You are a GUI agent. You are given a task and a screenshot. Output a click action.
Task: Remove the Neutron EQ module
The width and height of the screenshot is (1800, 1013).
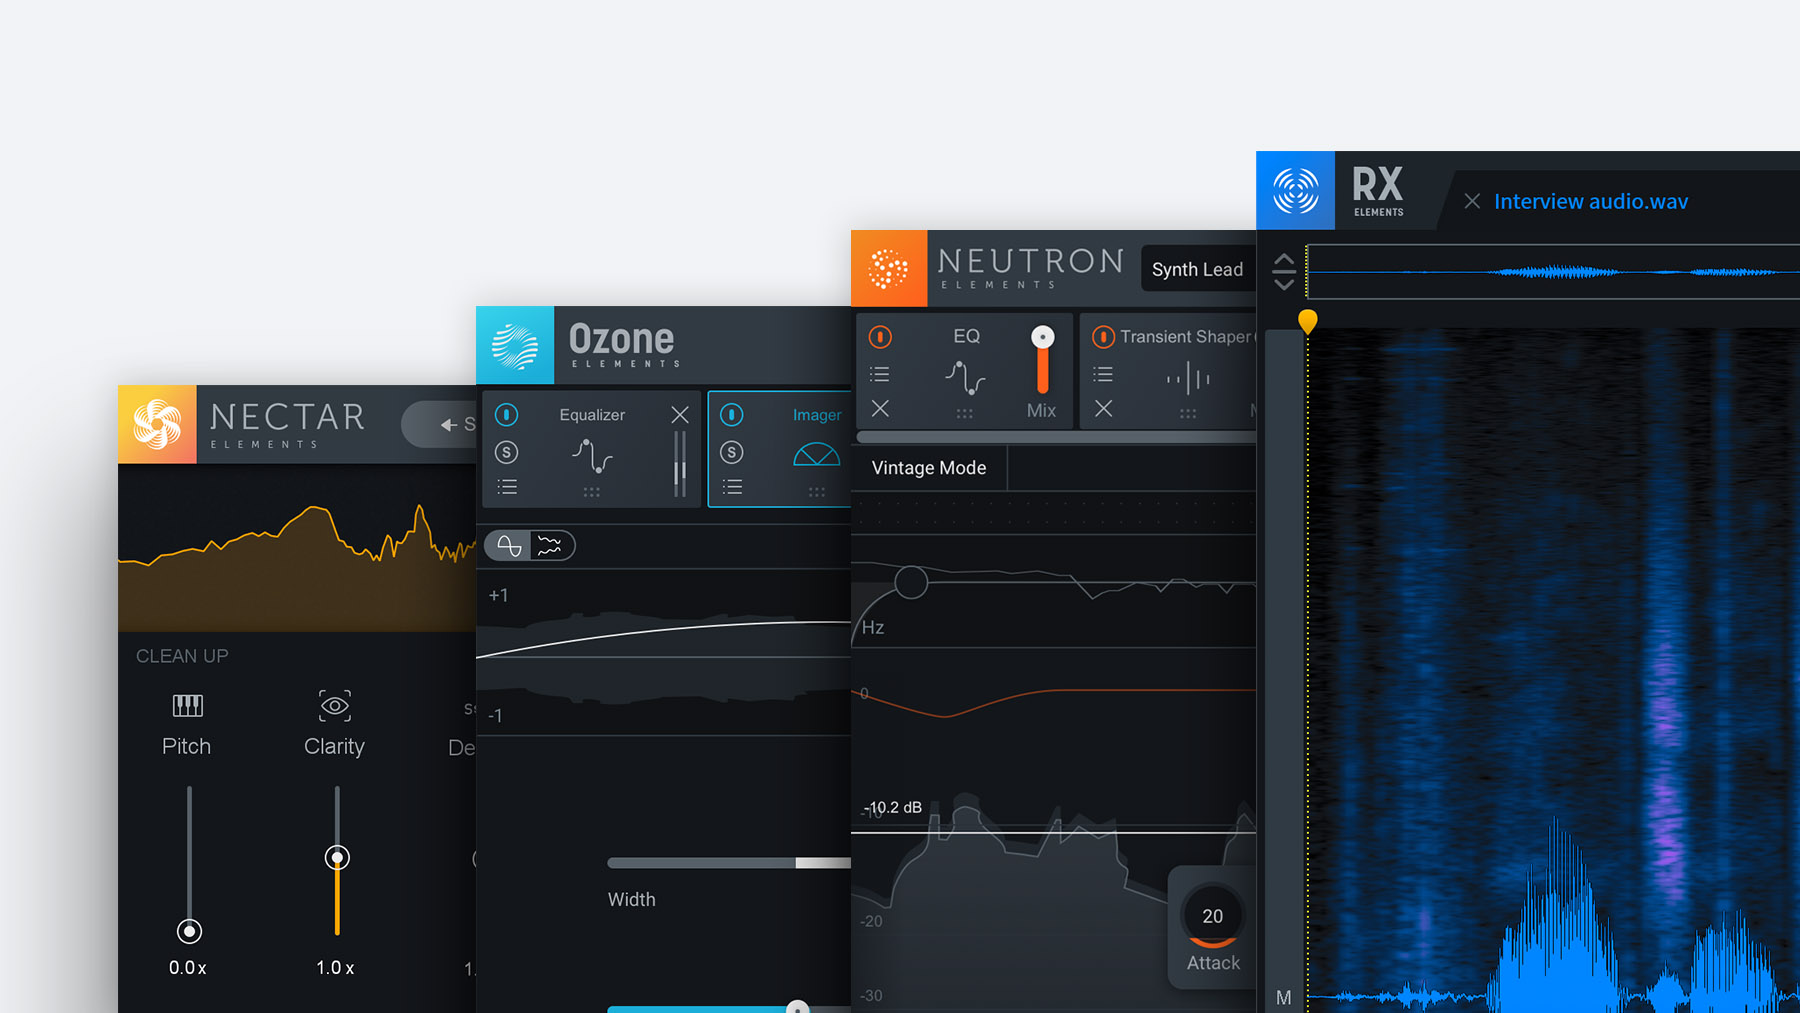[880, 409]
